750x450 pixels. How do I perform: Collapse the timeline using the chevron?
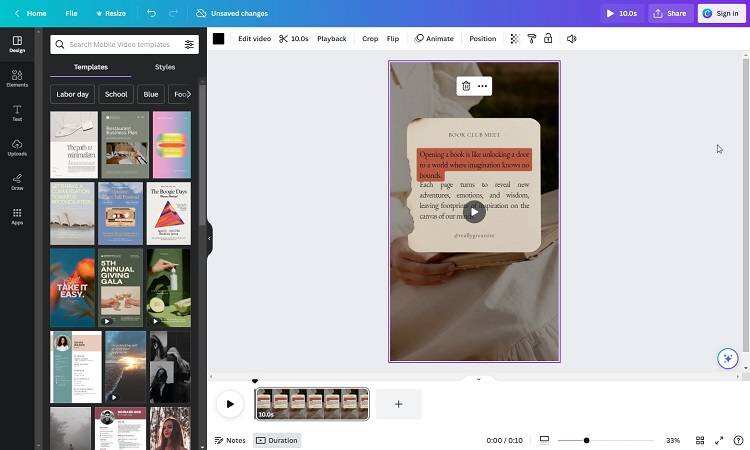pos(478,379)
